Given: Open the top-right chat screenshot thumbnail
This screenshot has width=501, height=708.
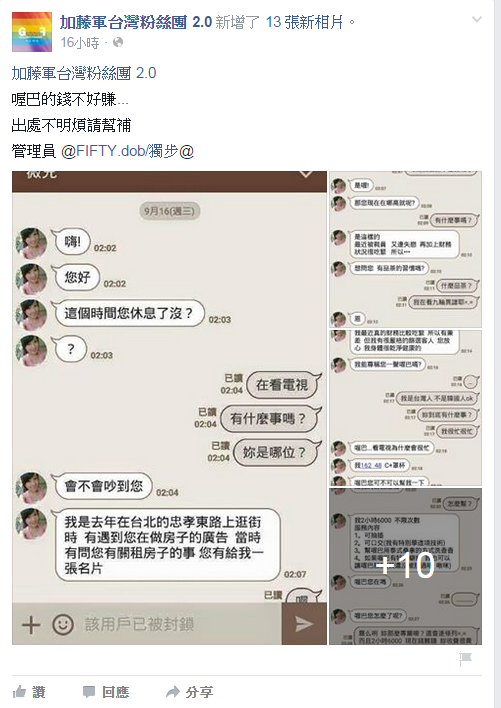Looking at the screenshot, I should click(x=405, y=249).
